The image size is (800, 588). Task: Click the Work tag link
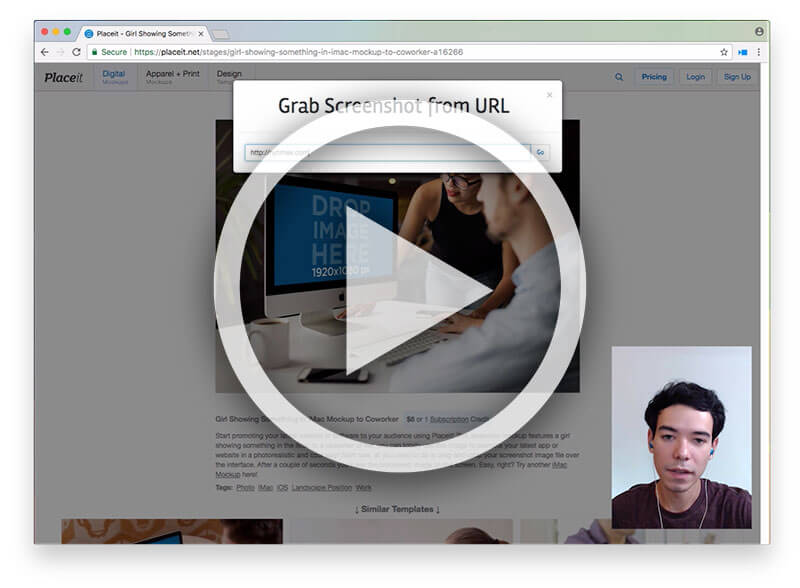click(363, 487)
